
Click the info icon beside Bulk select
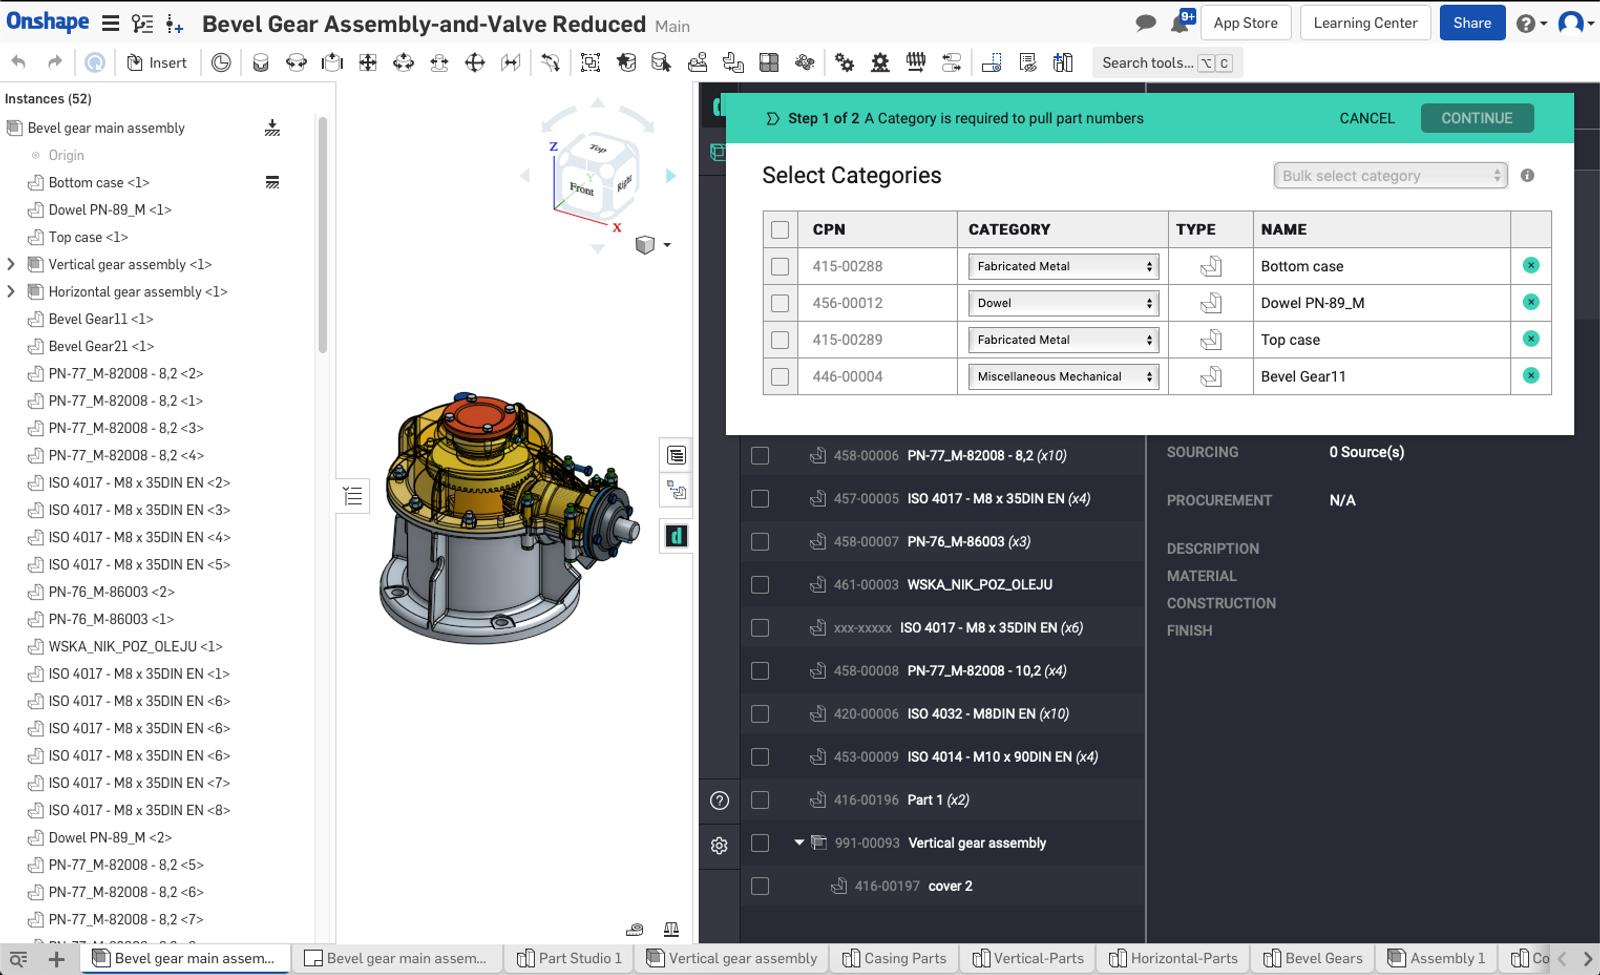pyautogui.click(x=1527, y=176)
